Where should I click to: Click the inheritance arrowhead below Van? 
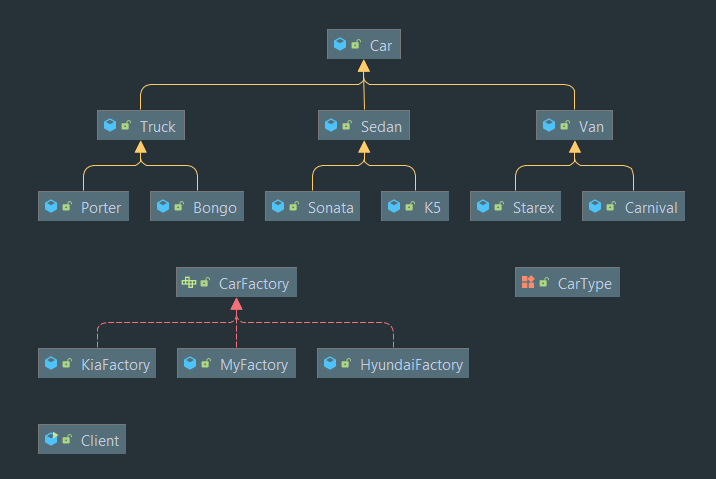574,147
